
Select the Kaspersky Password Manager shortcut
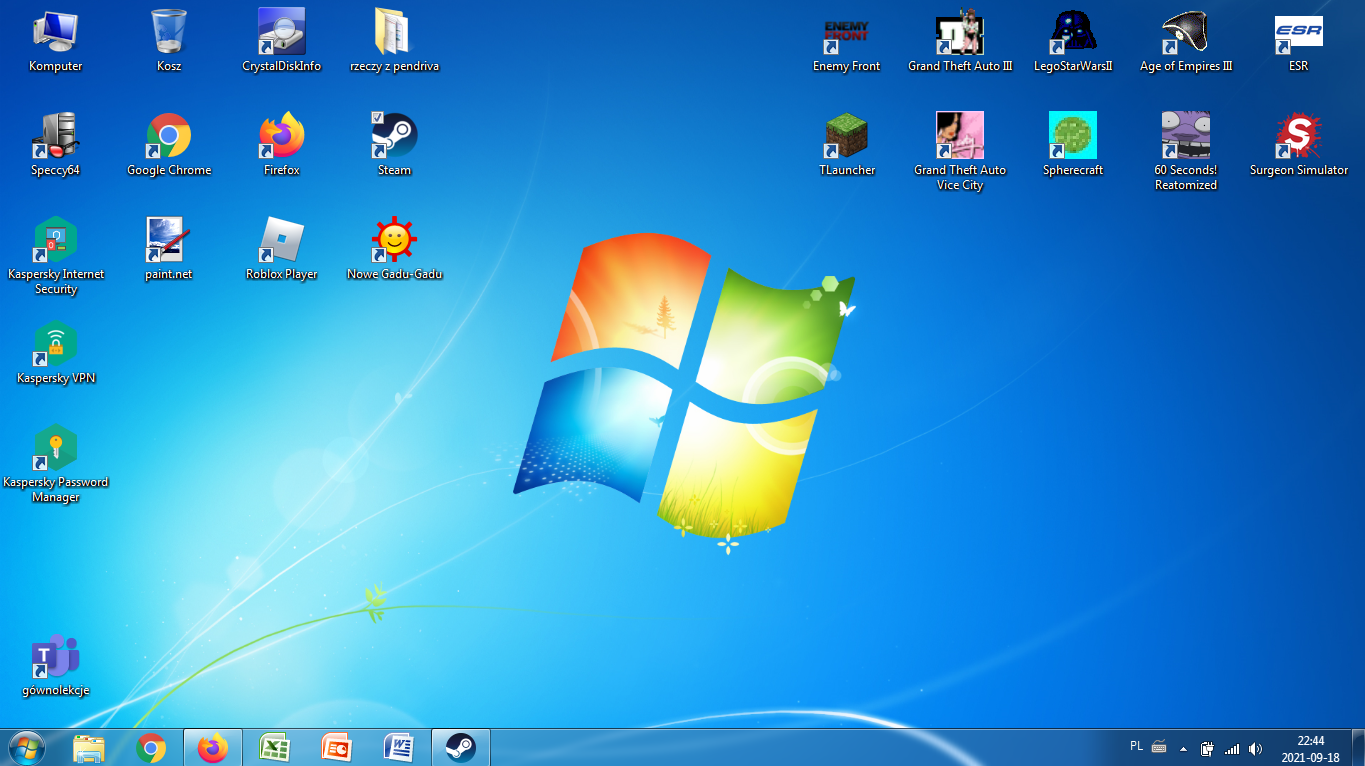[x=56, y=464]
